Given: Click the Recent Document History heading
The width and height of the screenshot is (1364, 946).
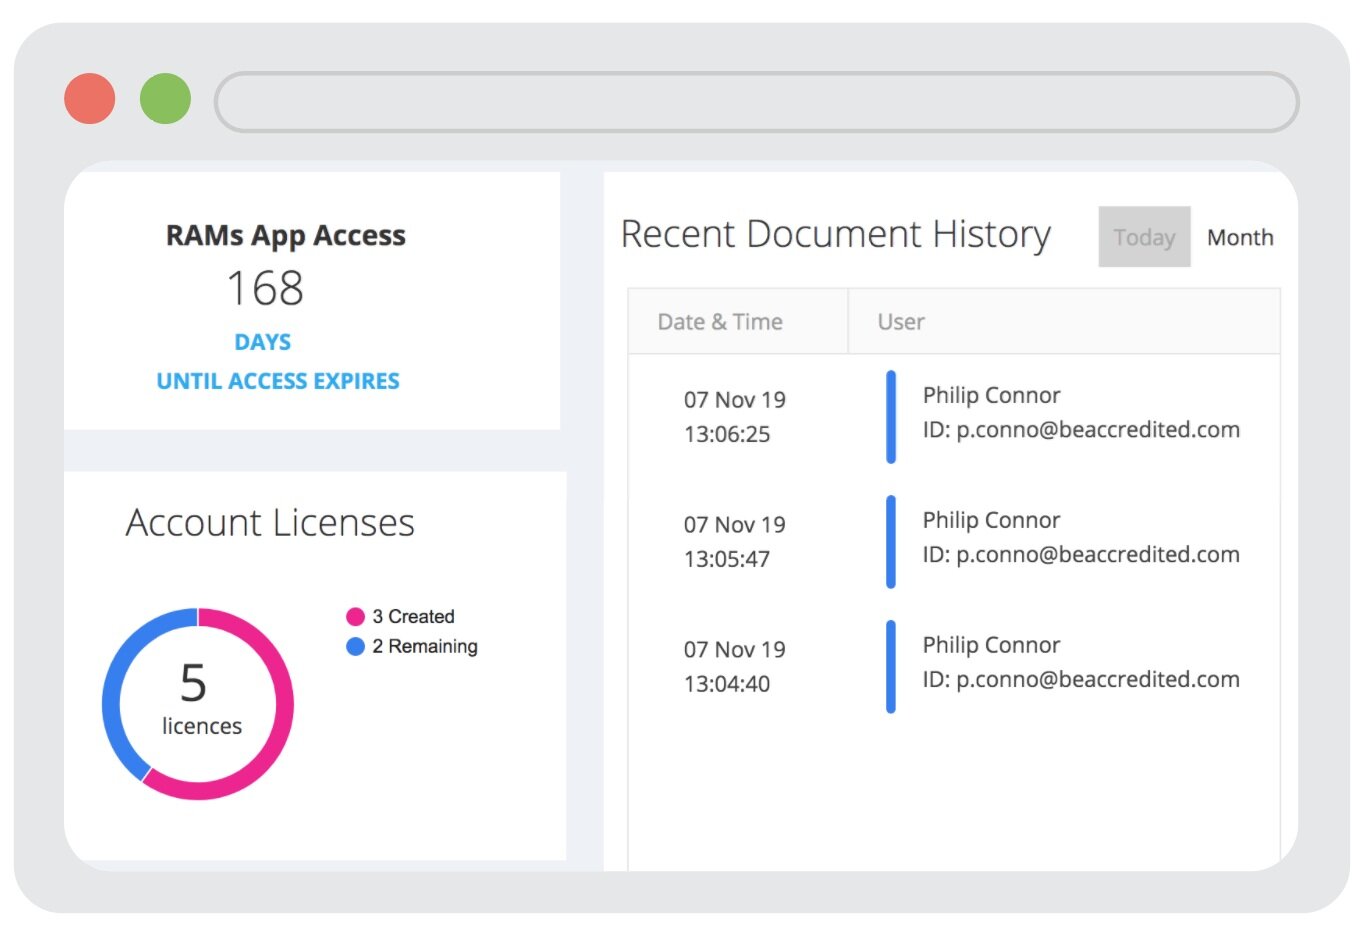Looking at the screenshot, I should [x=836, y=234].
